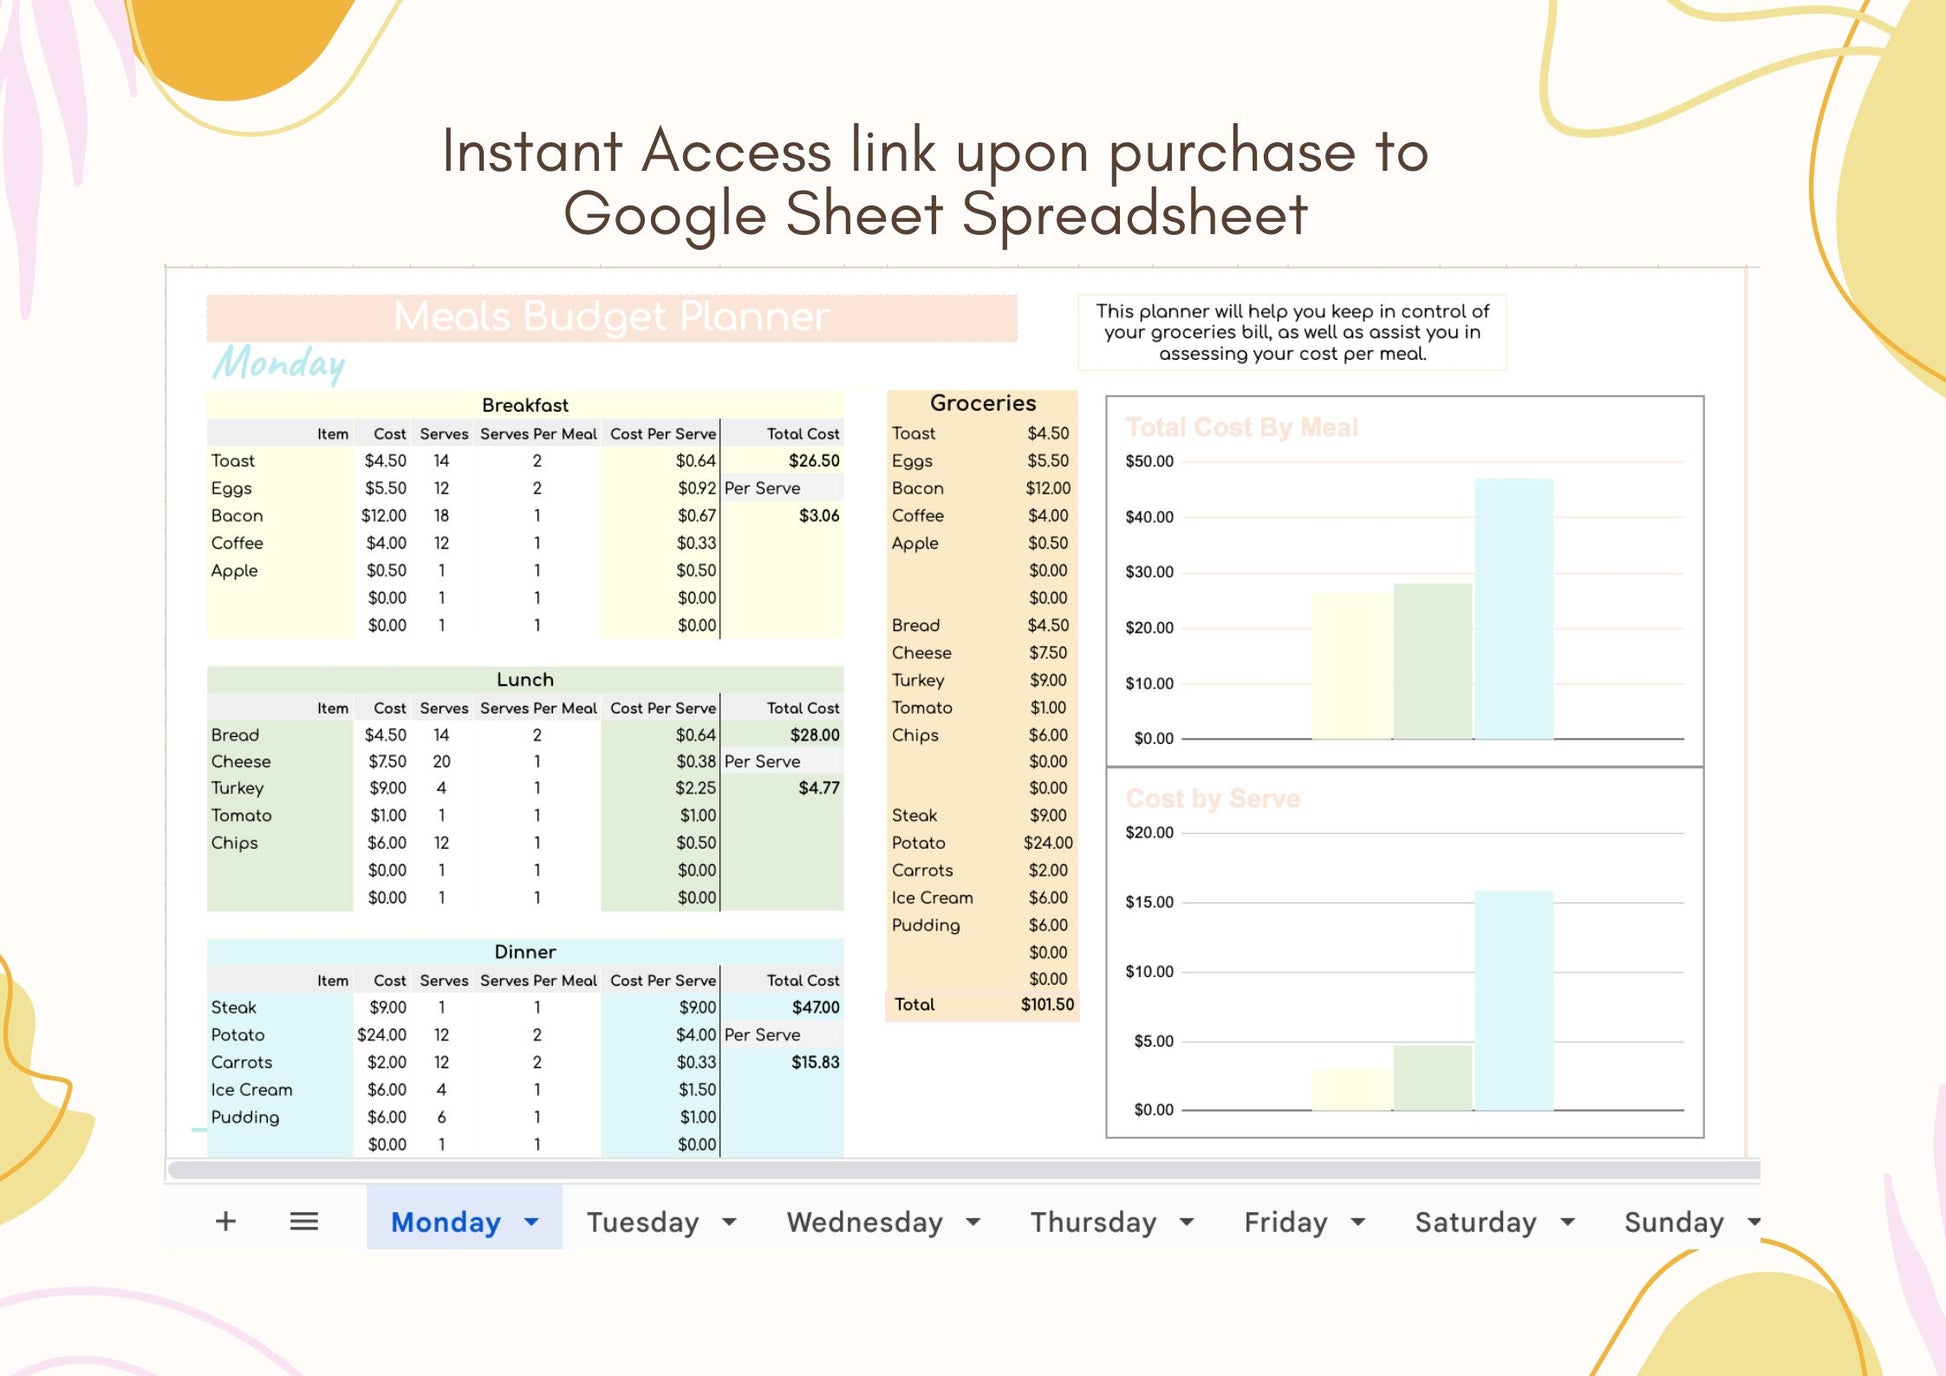Click the Cost by Serve chart

click(1404, 952)
